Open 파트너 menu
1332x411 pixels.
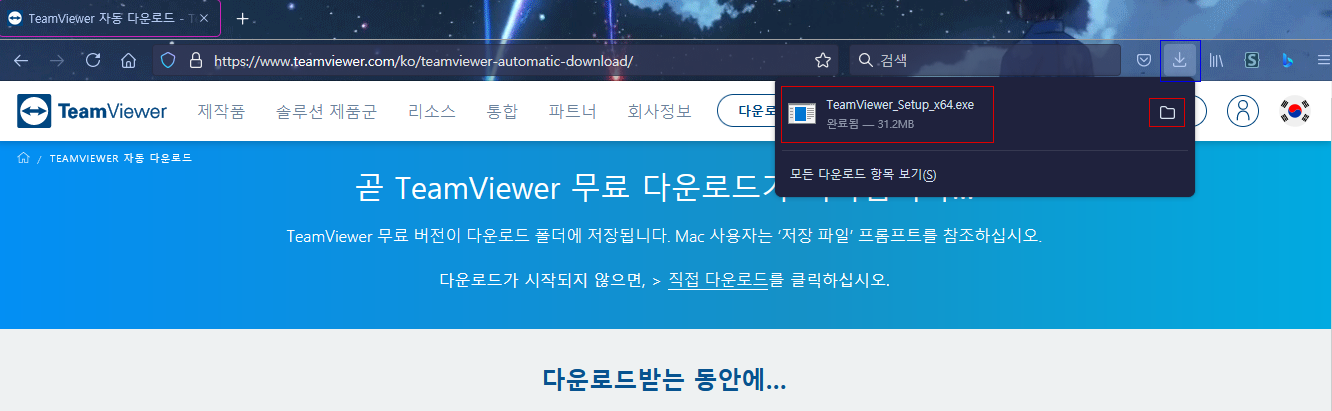click(x=572, y=111)
